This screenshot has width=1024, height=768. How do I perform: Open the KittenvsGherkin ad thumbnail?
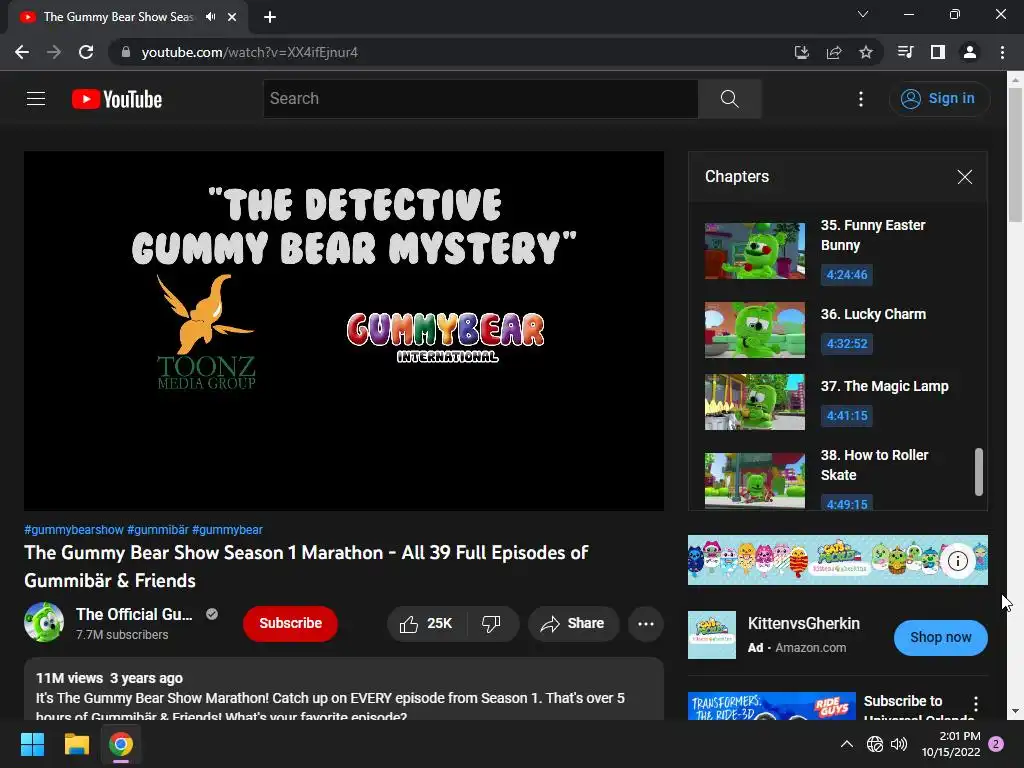712,635
